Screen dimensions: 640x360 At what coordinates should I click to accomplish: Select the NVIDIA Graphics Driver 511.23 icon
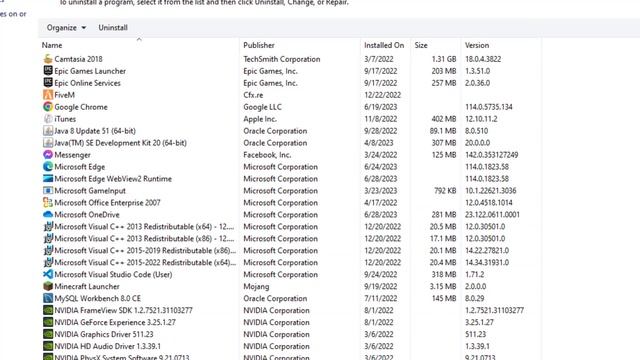(x=48, y=334)
